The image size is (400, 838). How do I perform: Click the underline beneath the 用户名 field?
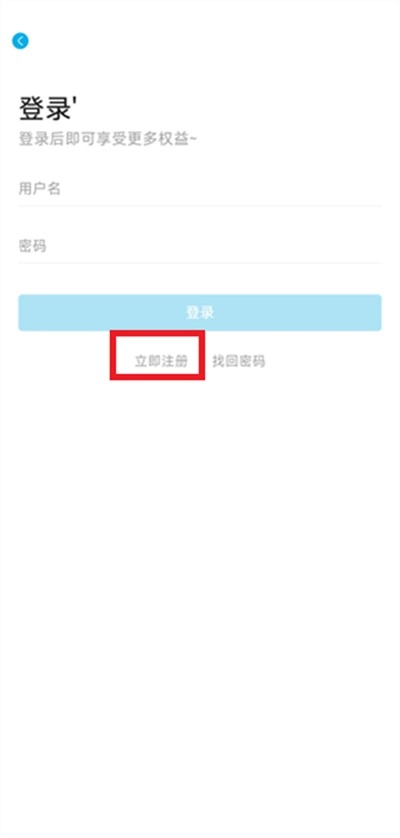200,205
